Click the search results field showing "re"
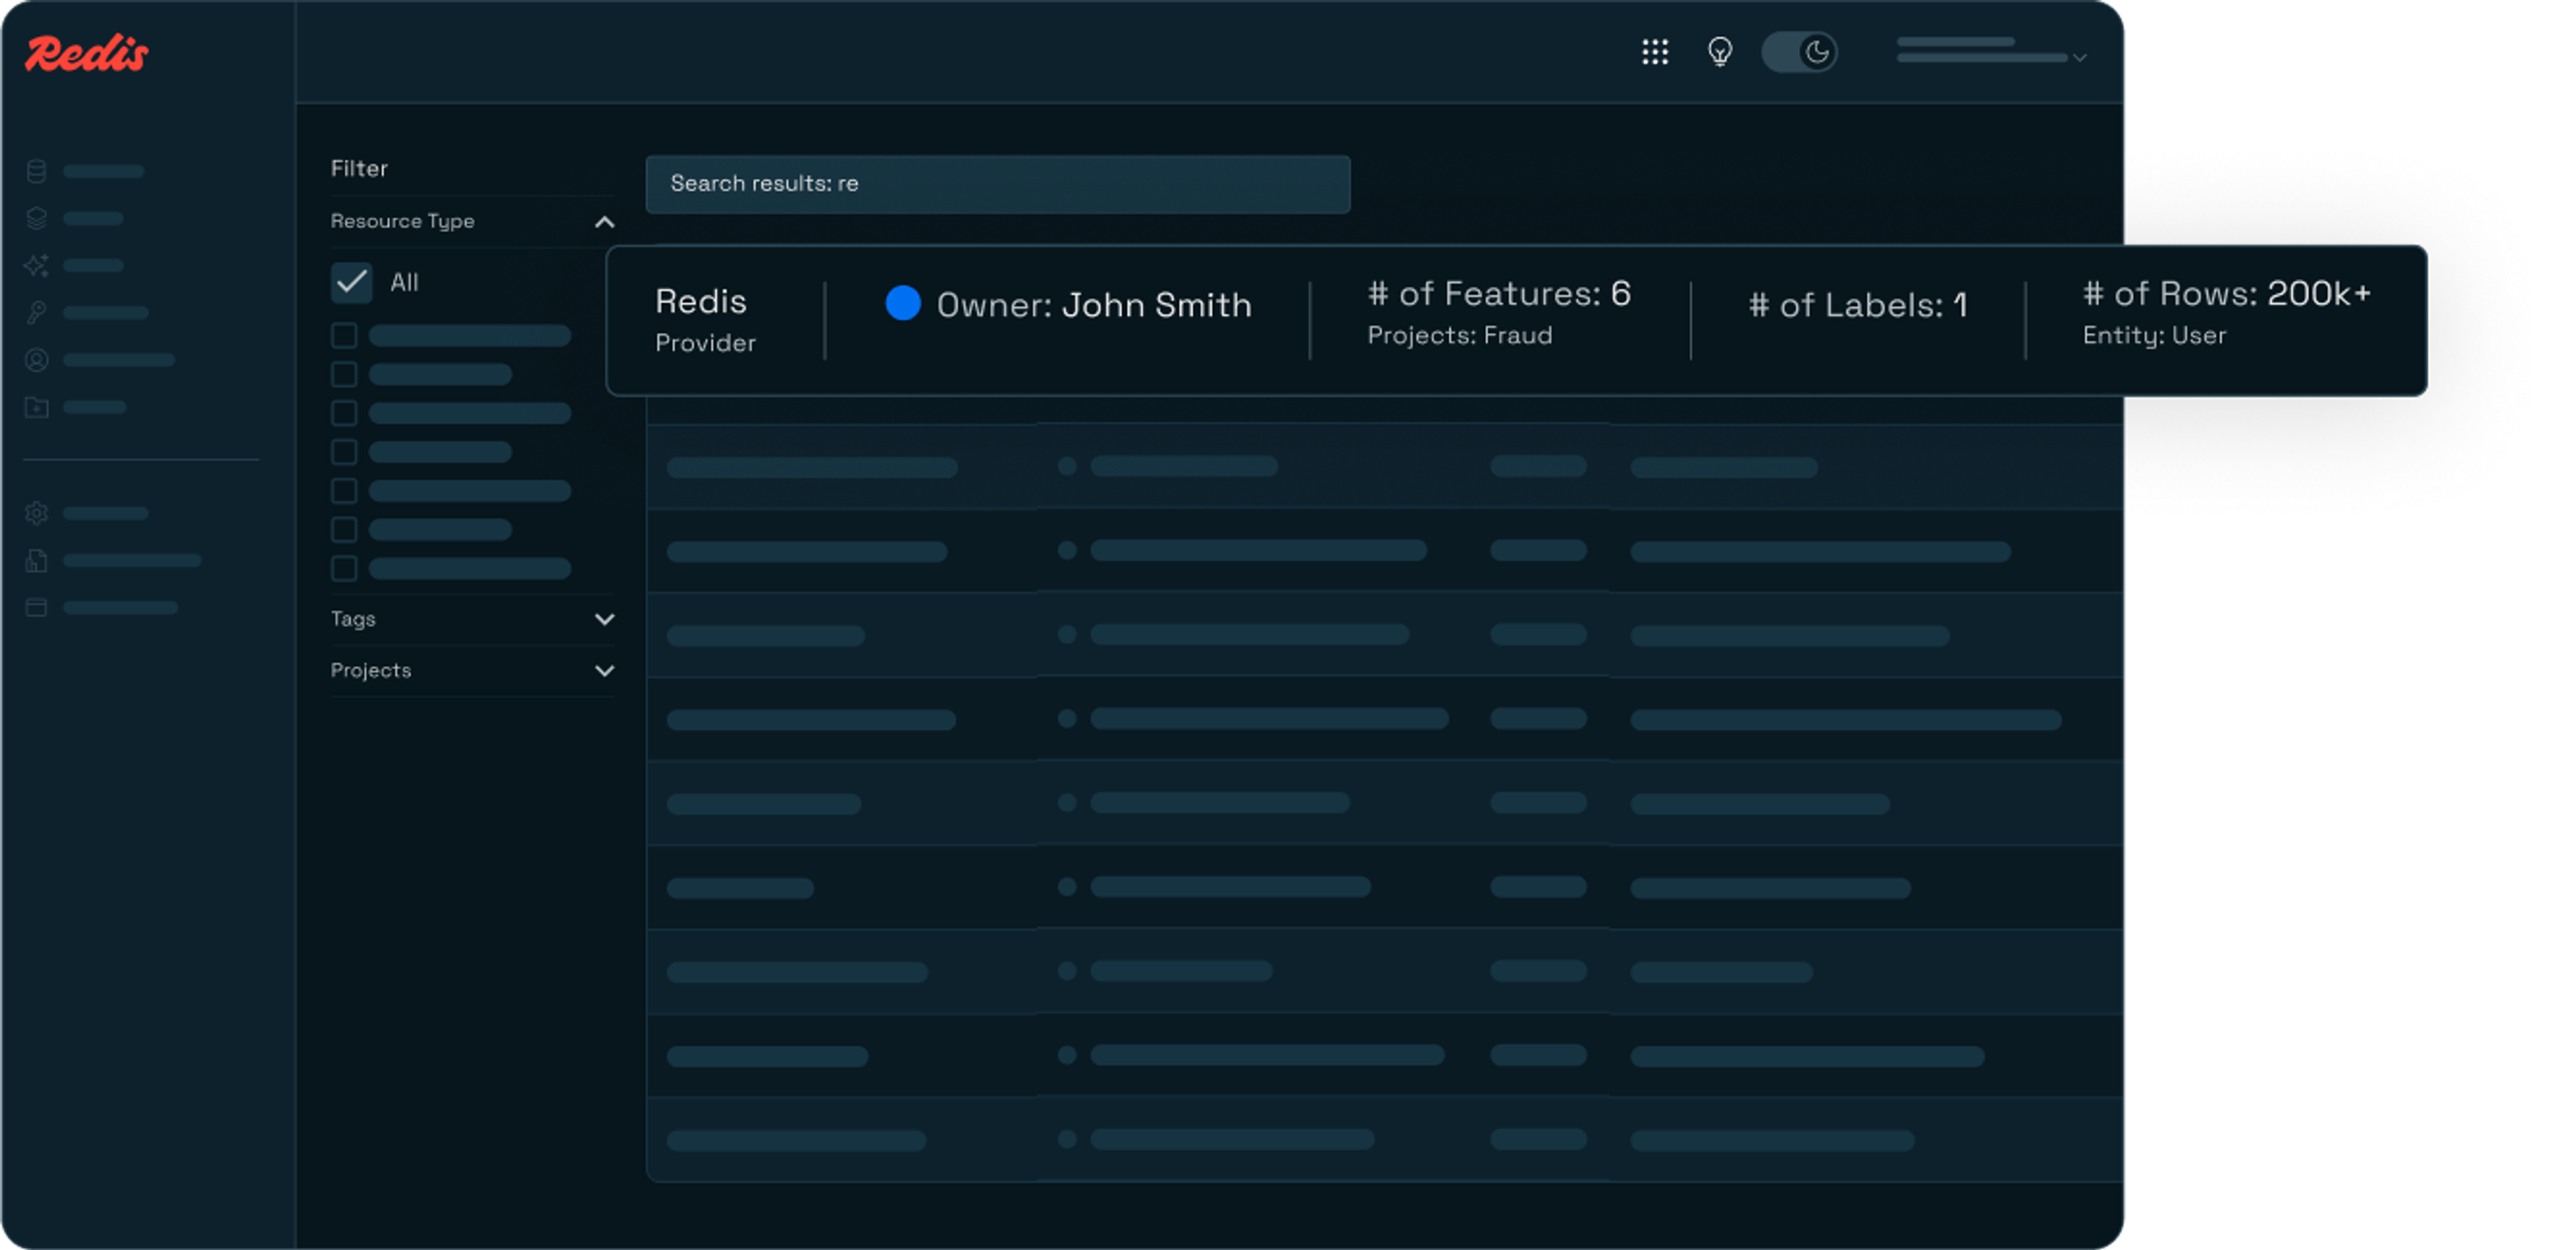The image size is (2576, 1250). point(998,184)
